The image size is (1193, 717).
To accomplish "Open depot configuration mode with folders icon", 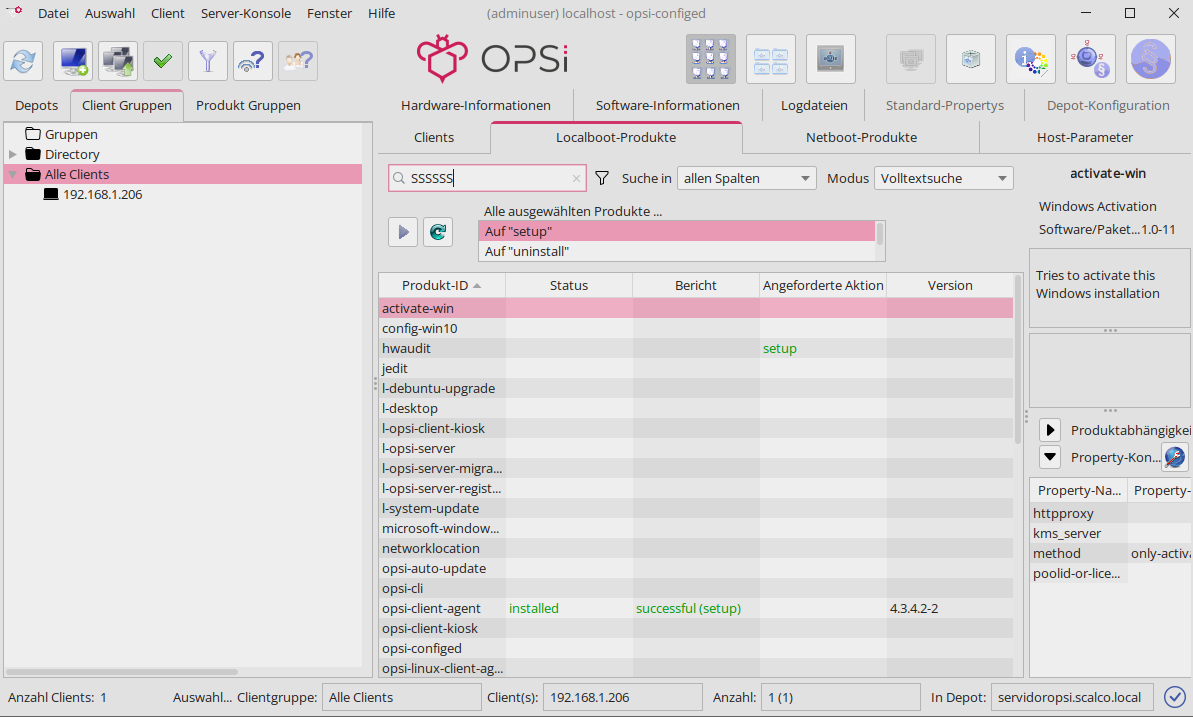I will (x=770, y=60).
